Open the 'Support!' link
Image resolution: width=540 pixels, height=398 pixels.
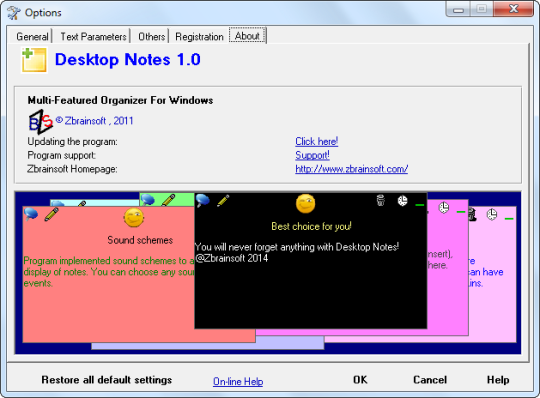(312, 155)
